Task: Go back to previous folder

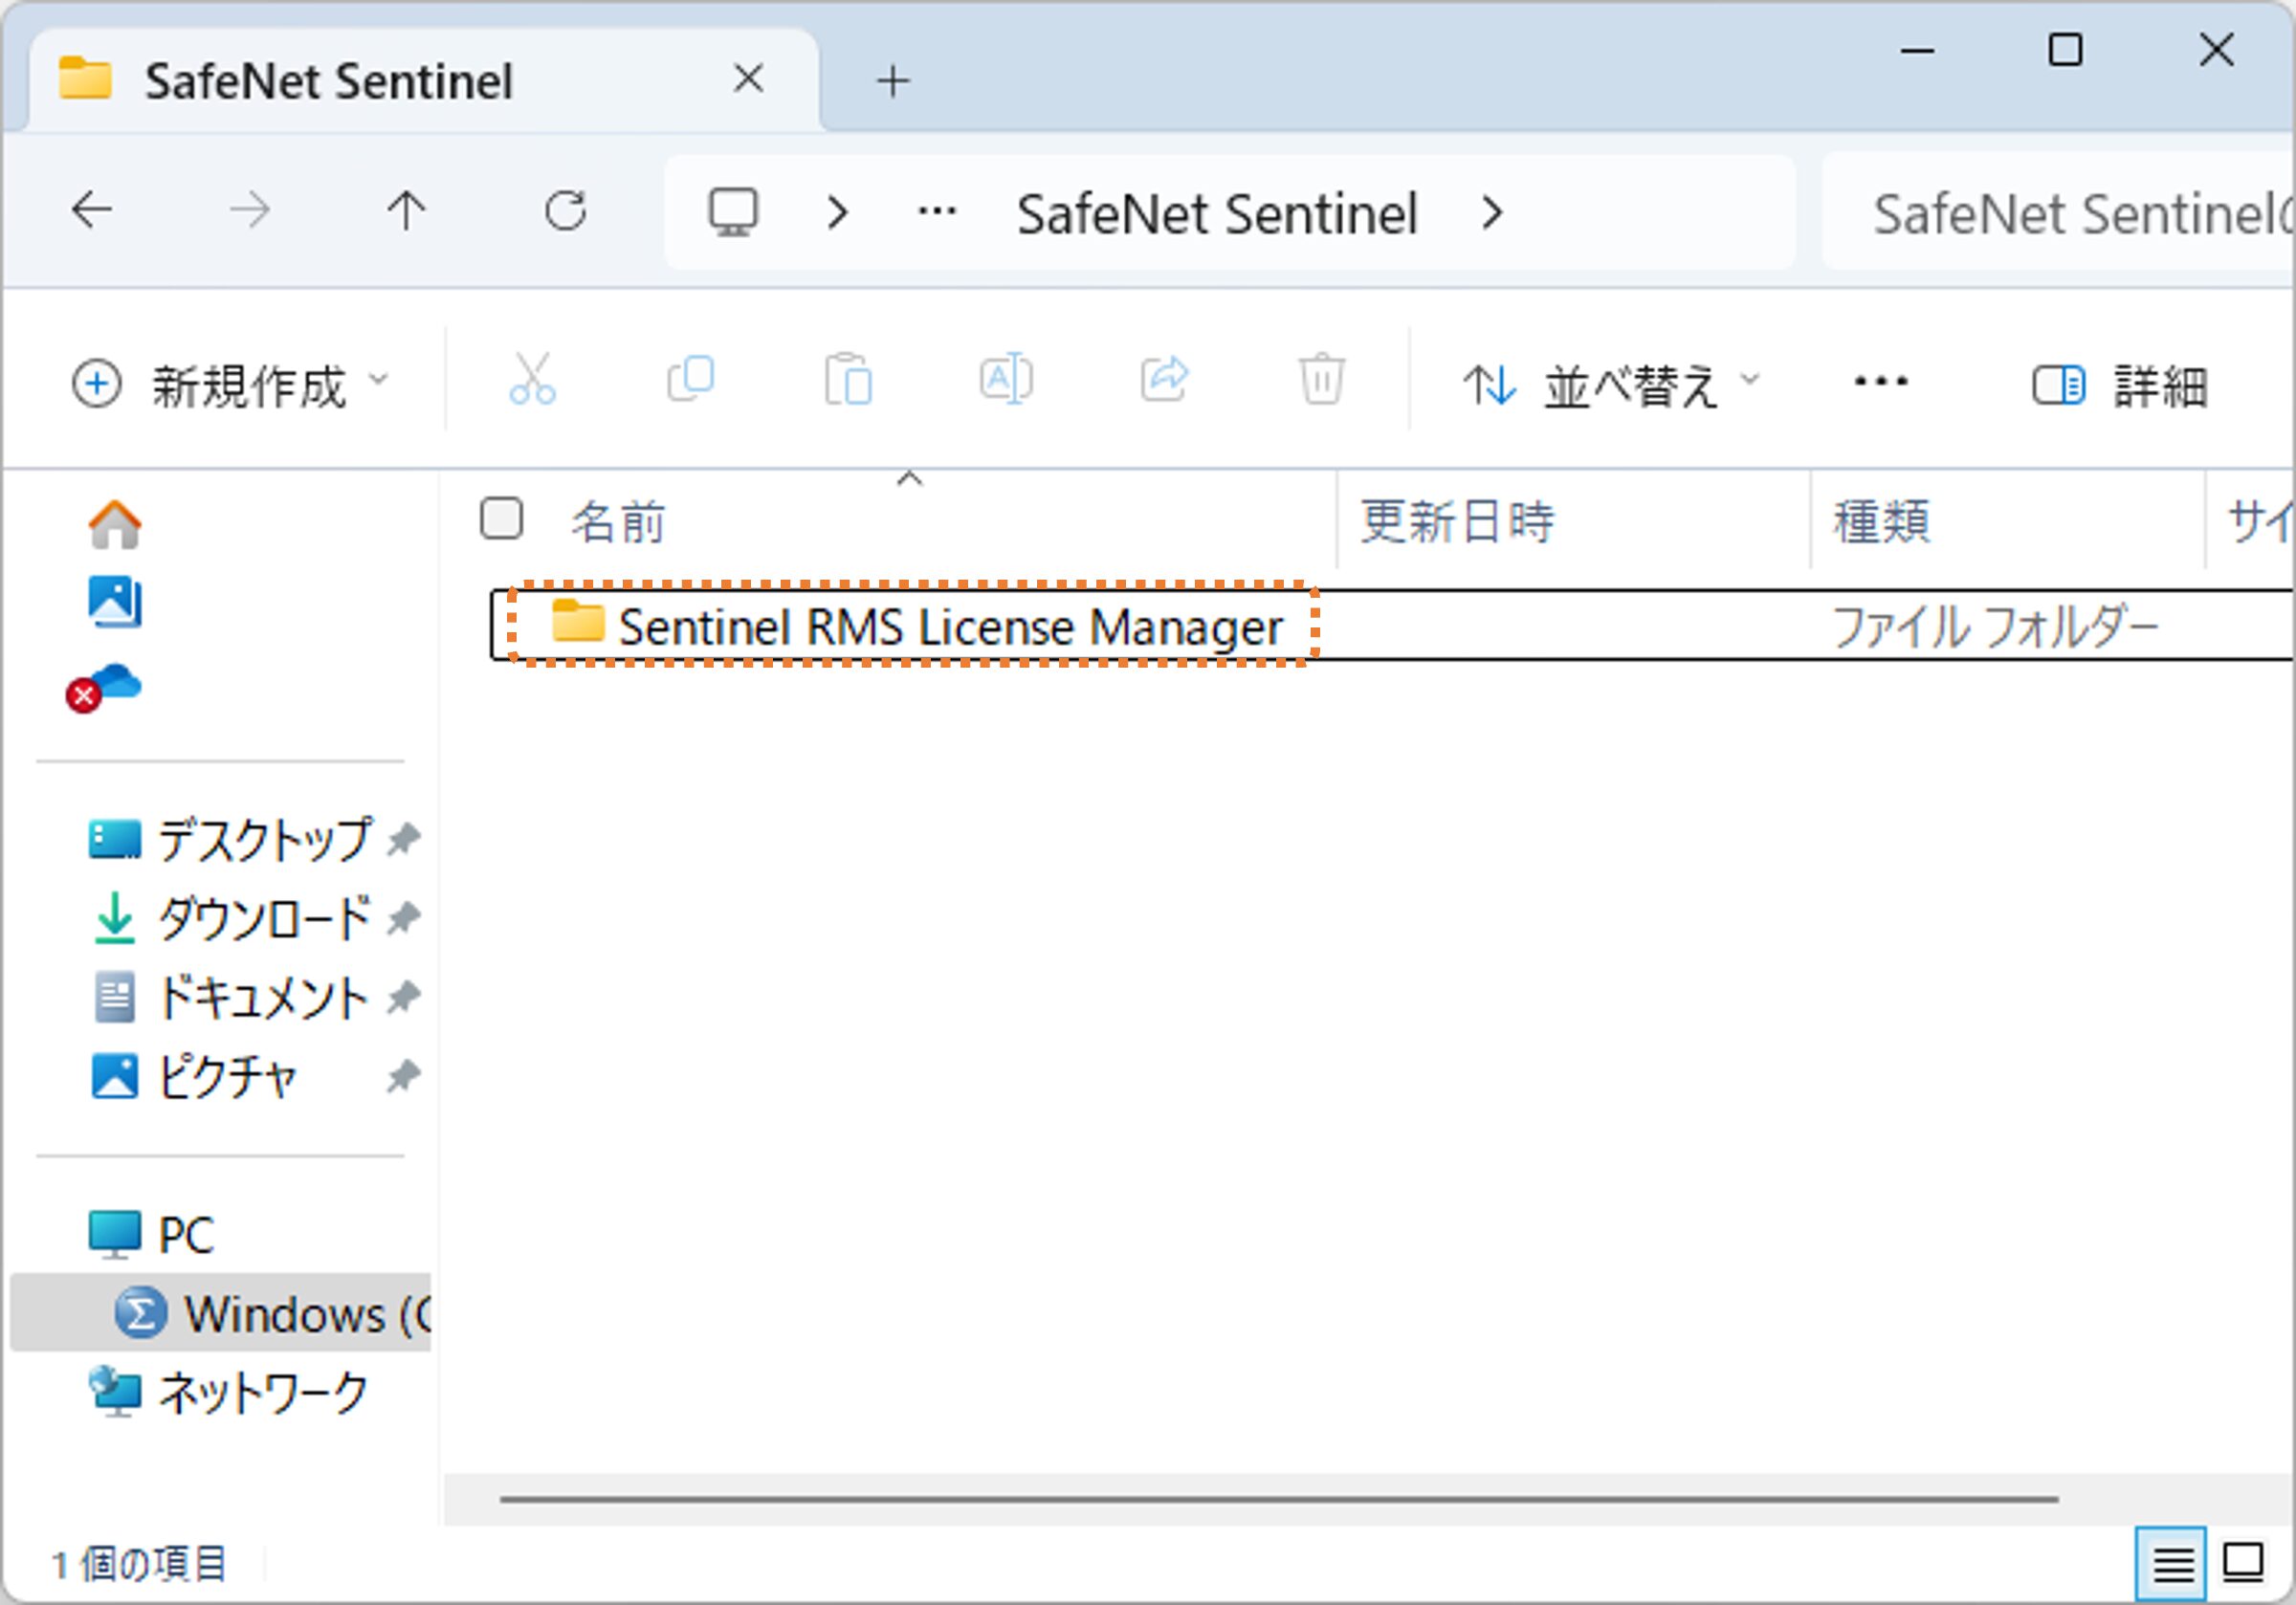Action: point(92,211)
